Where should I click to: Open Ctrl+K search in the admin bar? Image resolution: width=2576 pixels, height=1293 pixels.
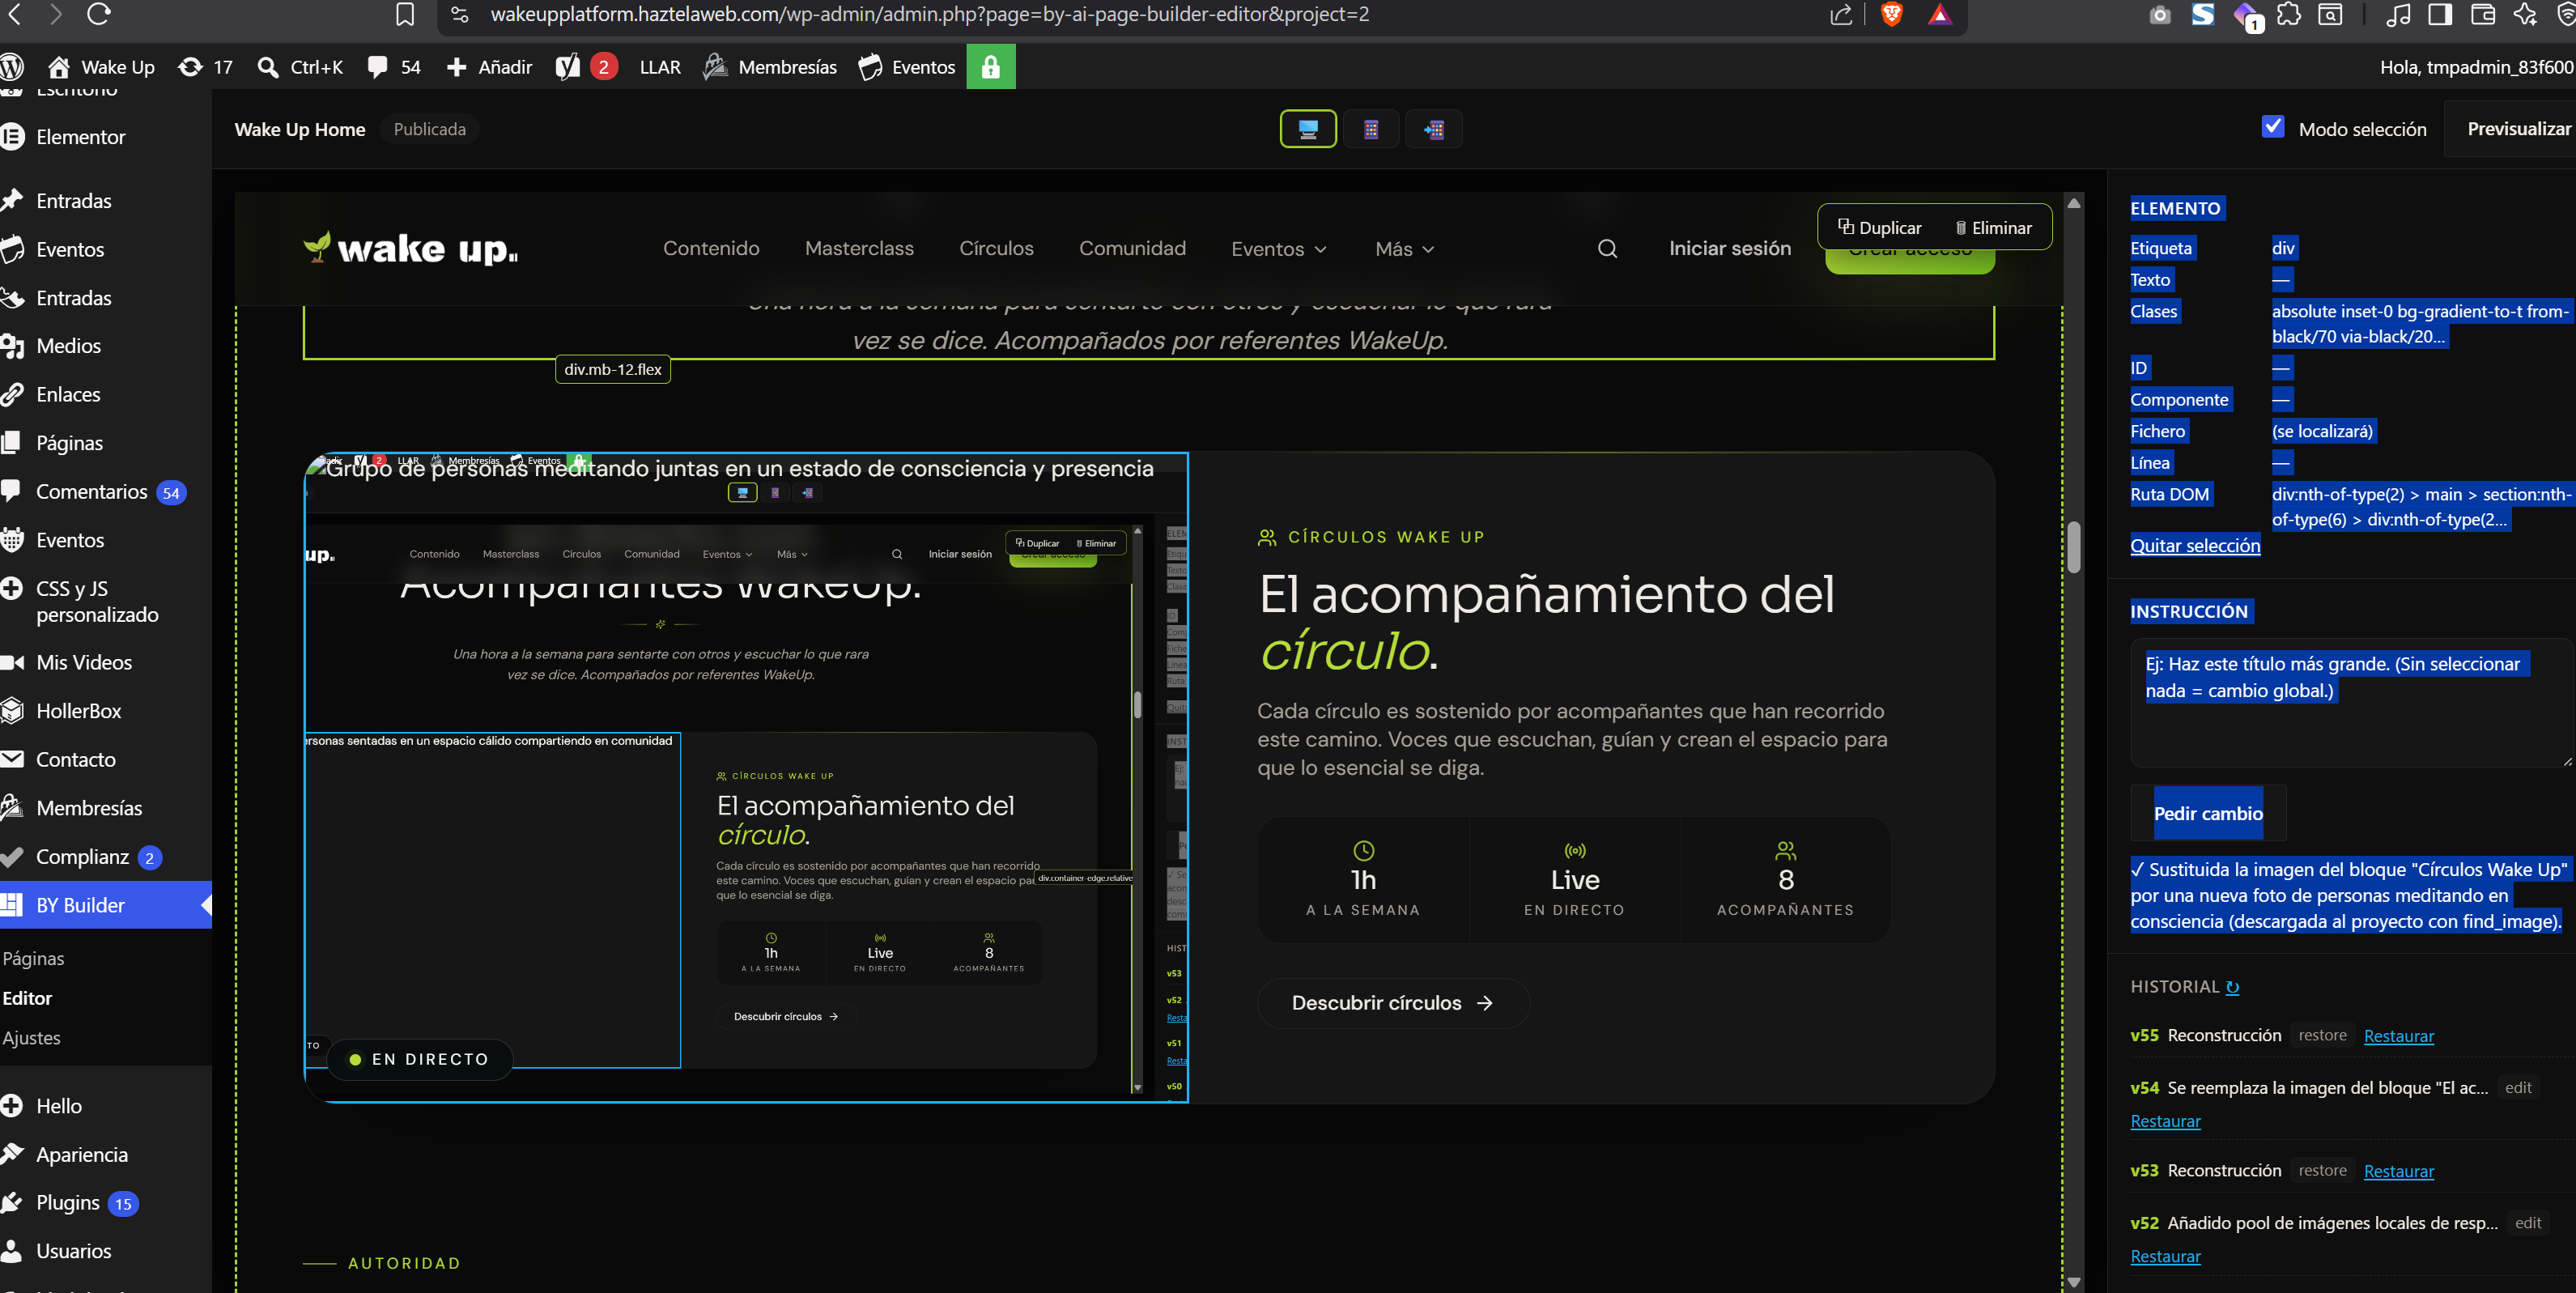click(x=300, y=67)
